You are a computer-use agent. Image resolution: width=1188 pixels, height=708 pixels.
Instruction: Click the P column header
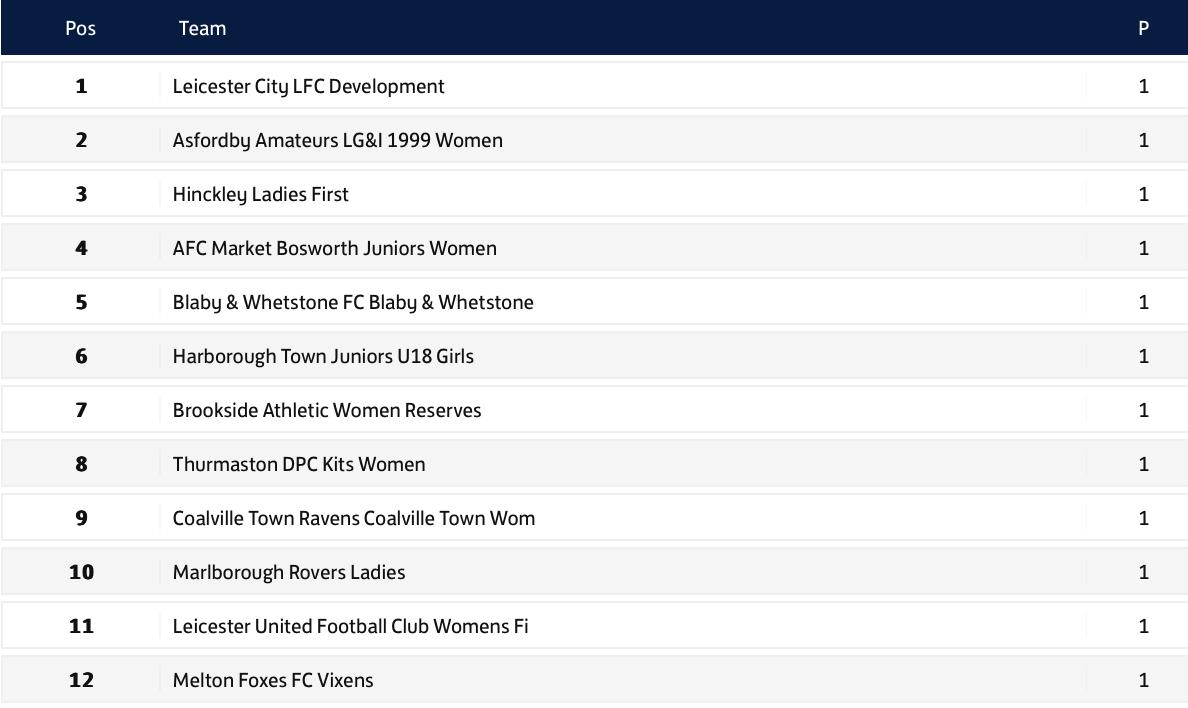(x=1143, y=28)
